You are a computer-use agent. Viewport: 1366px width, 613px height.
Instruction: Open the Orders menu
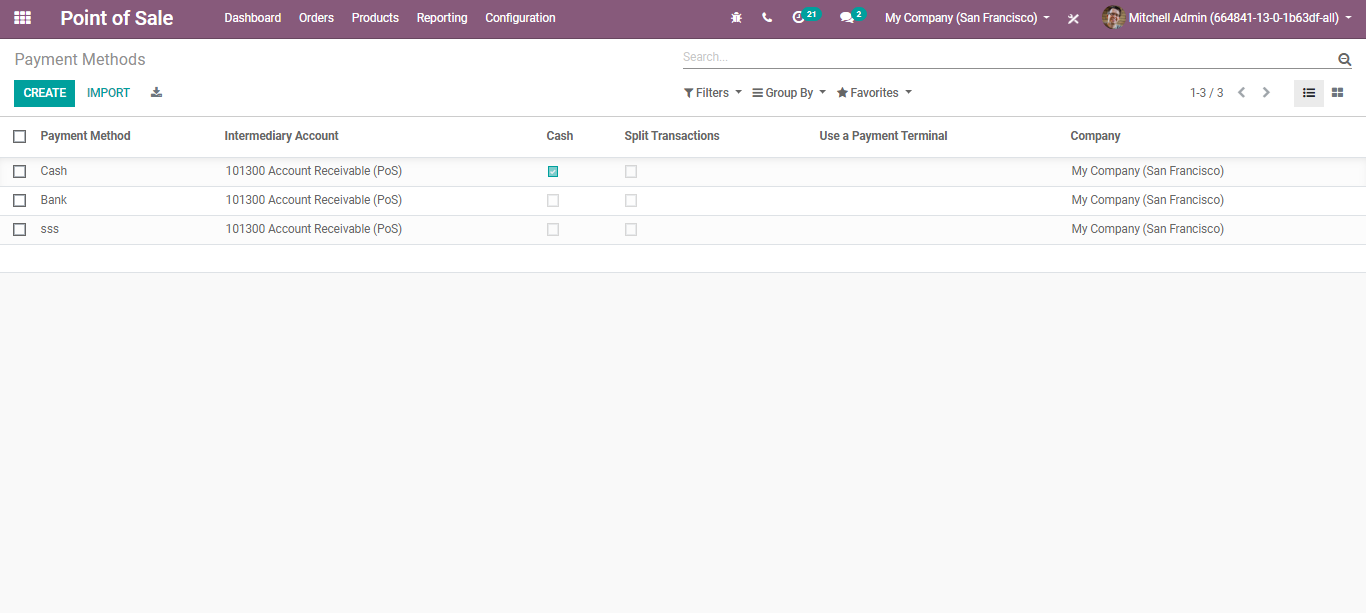click(317, 18)
